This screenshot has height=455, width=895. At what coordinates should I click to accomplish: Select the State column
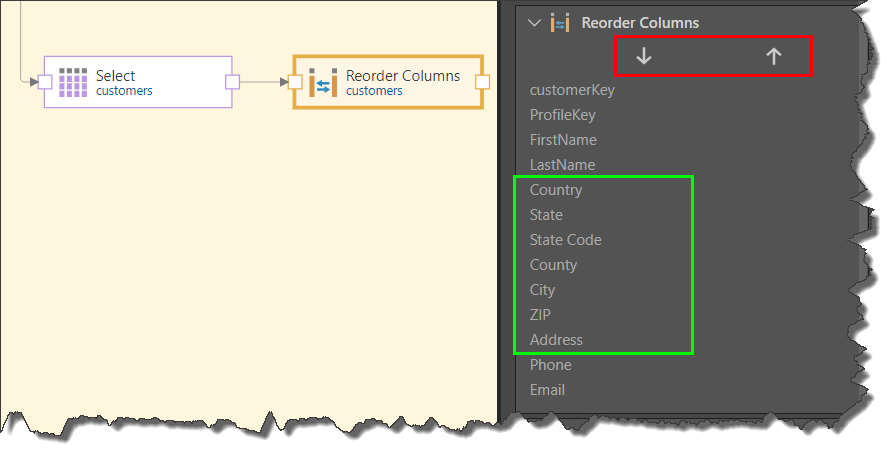[546, 215]
